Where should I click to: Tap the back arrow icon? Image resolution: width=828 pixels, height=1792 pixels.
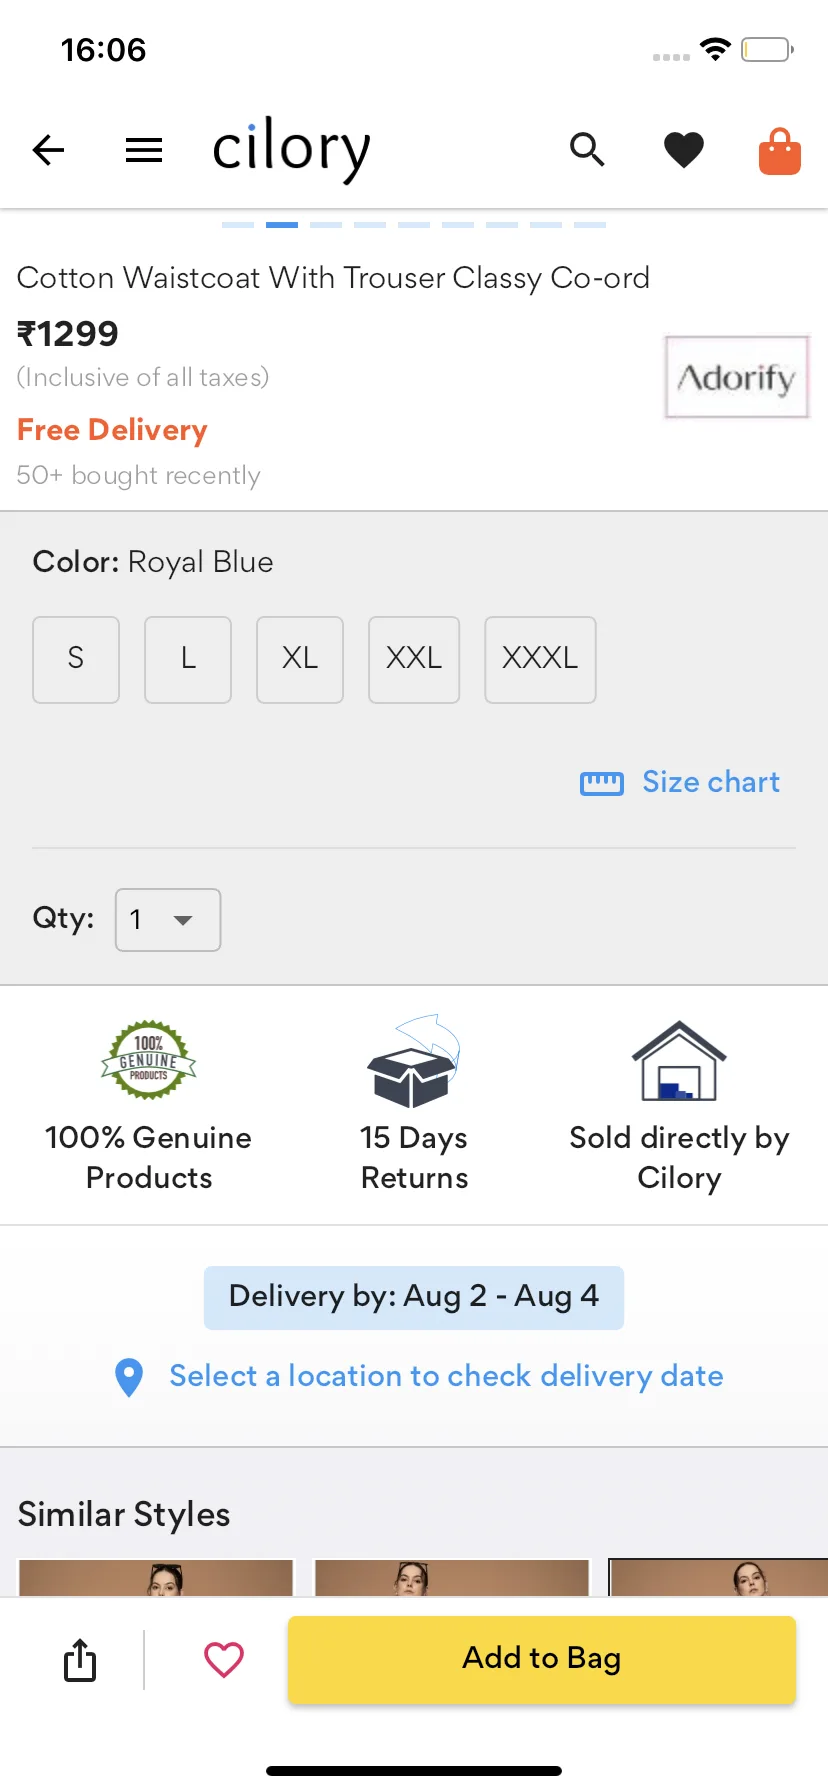48,150
